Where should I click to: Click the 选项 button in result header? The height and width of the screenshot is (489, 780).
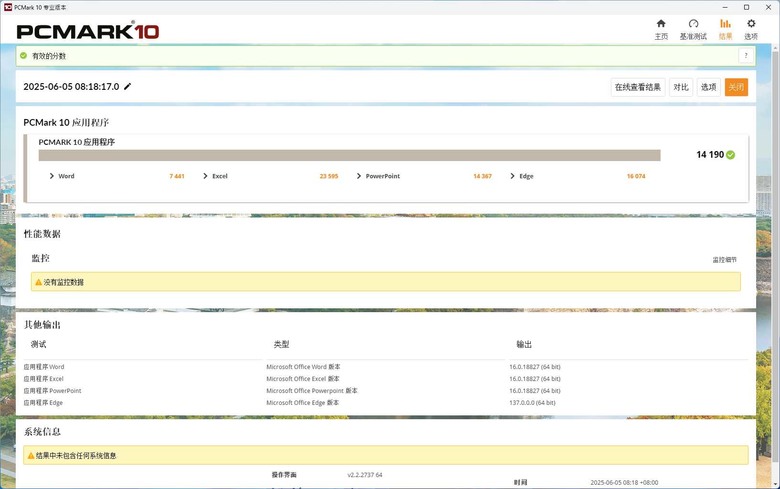(x=708, y=87)
